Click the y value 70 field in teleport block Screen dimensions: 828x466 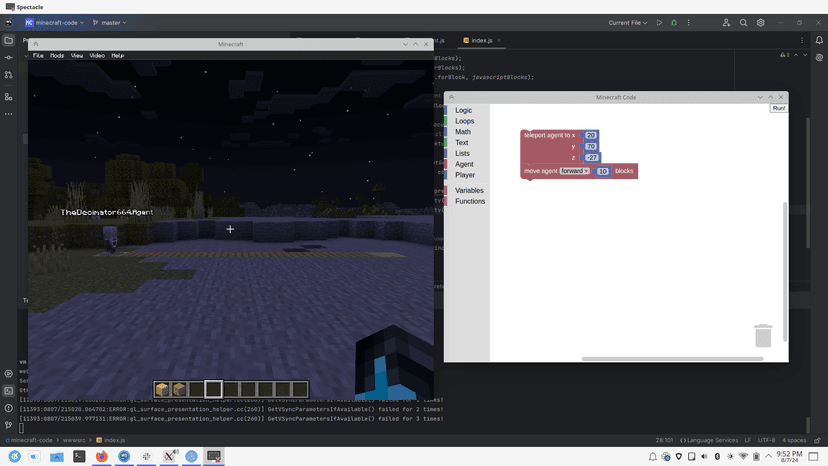(x=591, y=146)
